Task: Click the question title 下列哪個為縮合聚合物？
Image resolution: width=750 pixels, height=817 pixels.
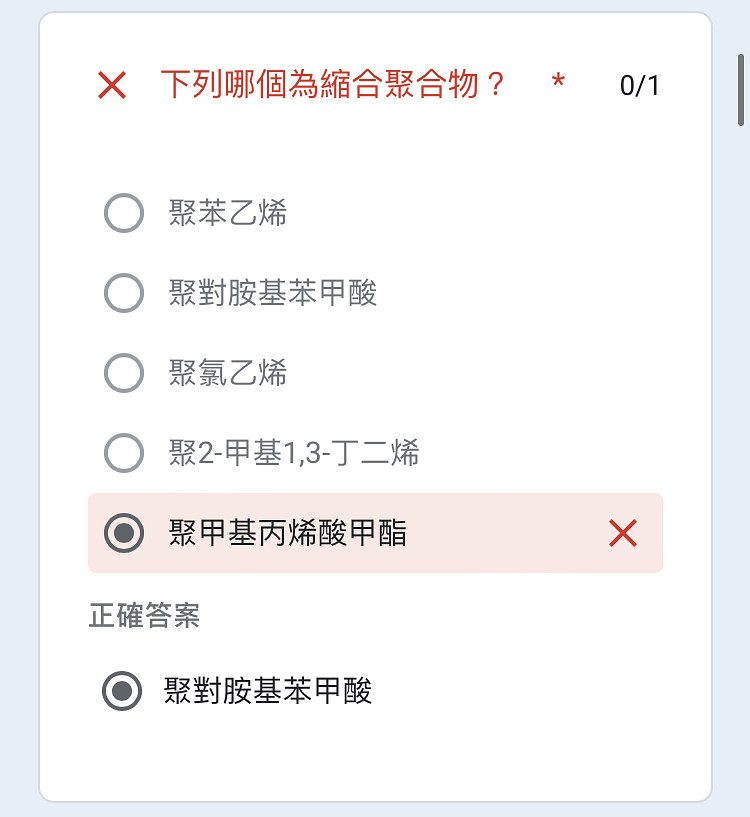Action: [x=333, y=84]
